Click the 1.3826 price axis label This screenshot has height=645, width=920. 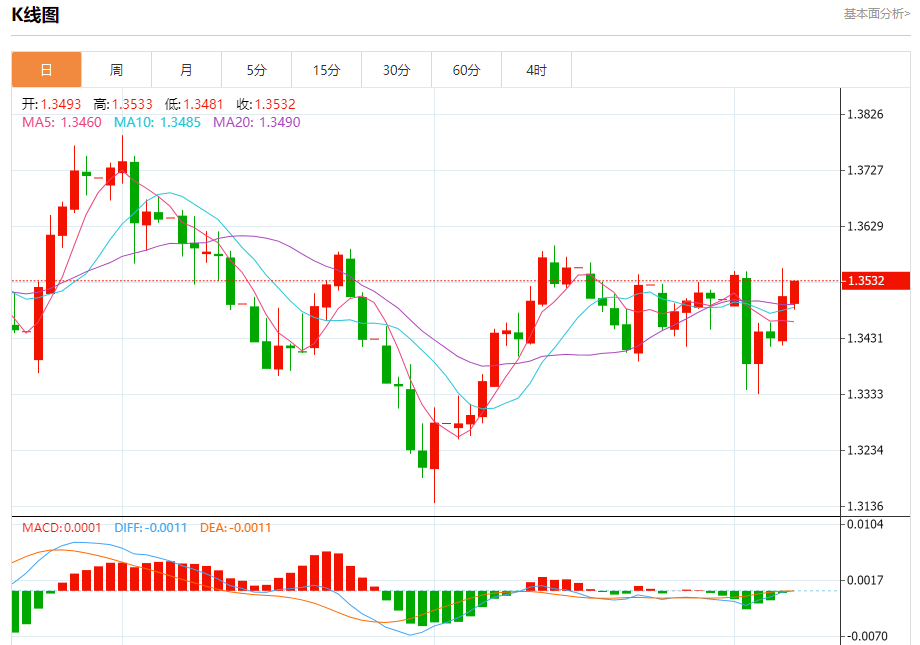[x=865, y=114]
